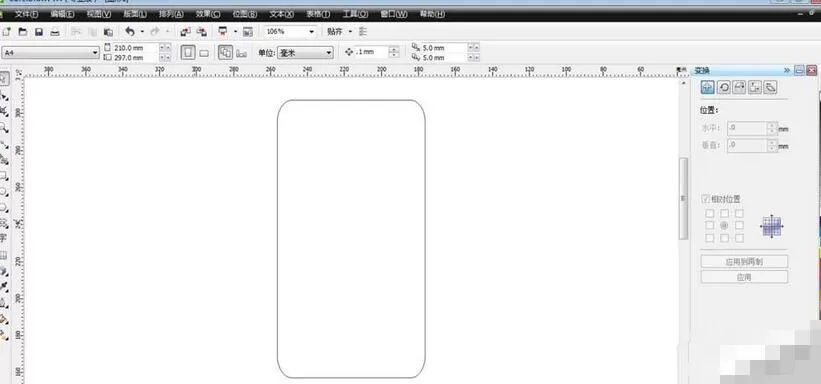This screenshot has height=384, width=821.
Task: Switch to Skew in Transform docker
Action: [771, 87]
